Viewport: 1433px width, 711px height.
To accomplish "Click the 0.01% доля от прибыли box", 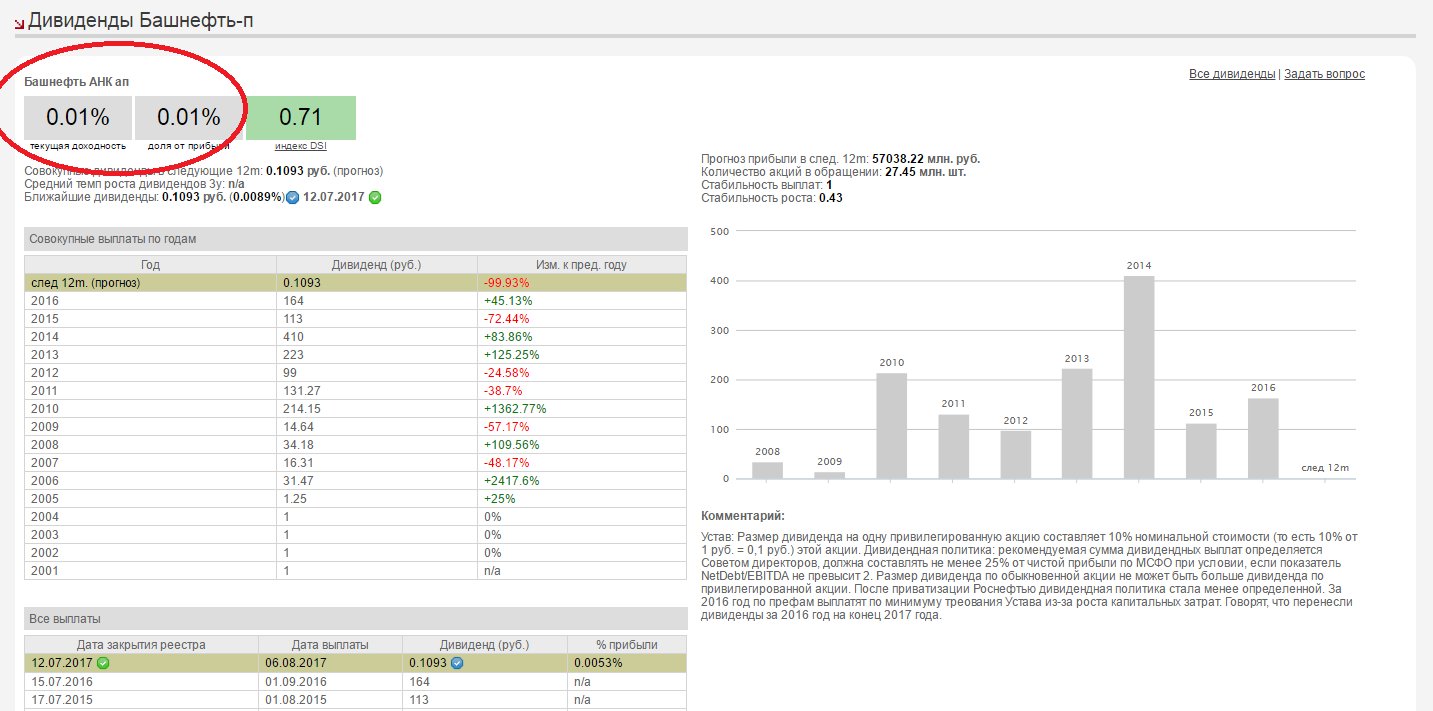I will pos(189,118).
